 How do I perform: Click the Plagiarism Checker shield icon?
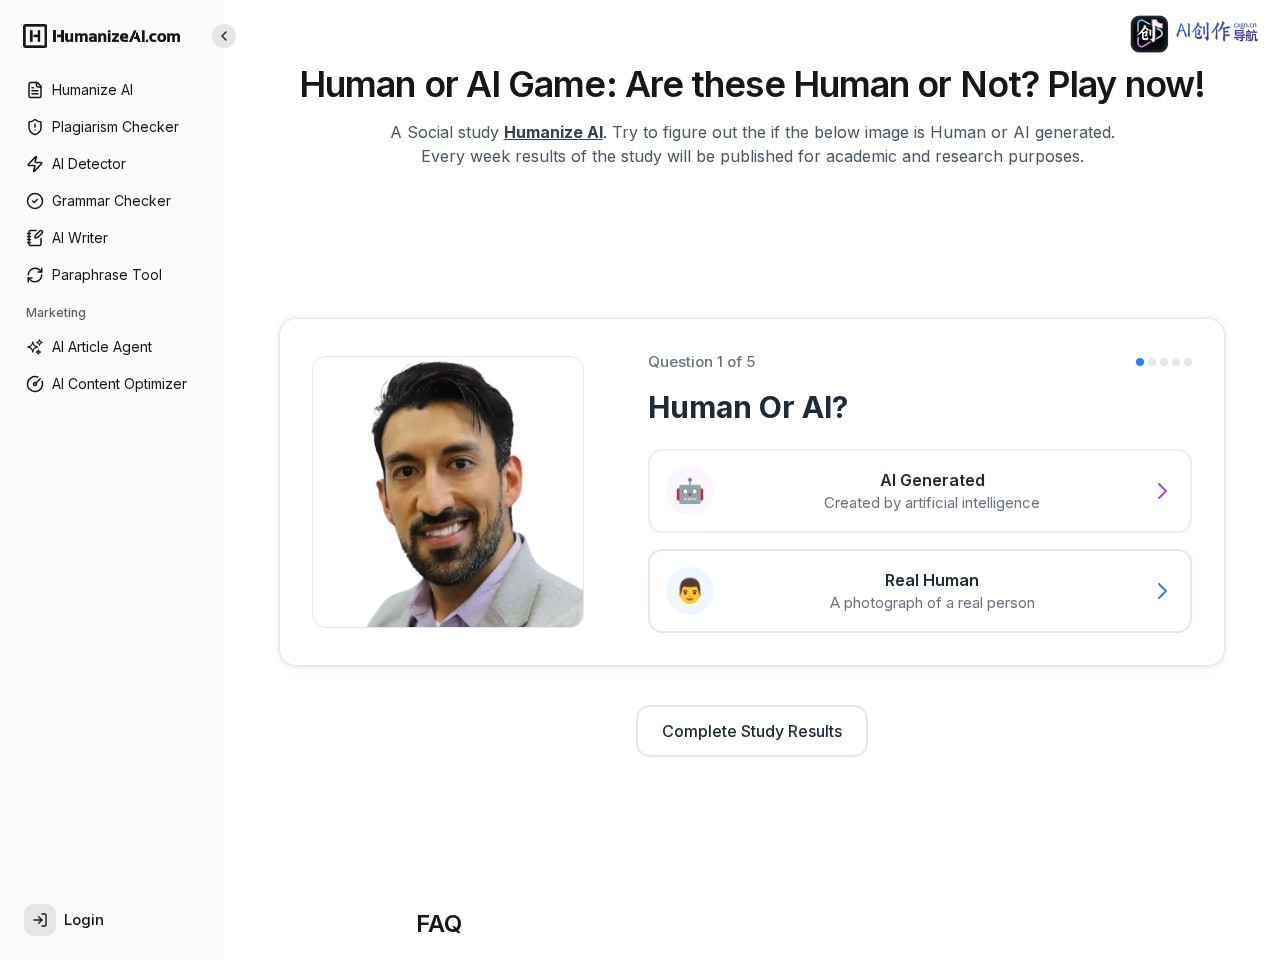point(35,127)
